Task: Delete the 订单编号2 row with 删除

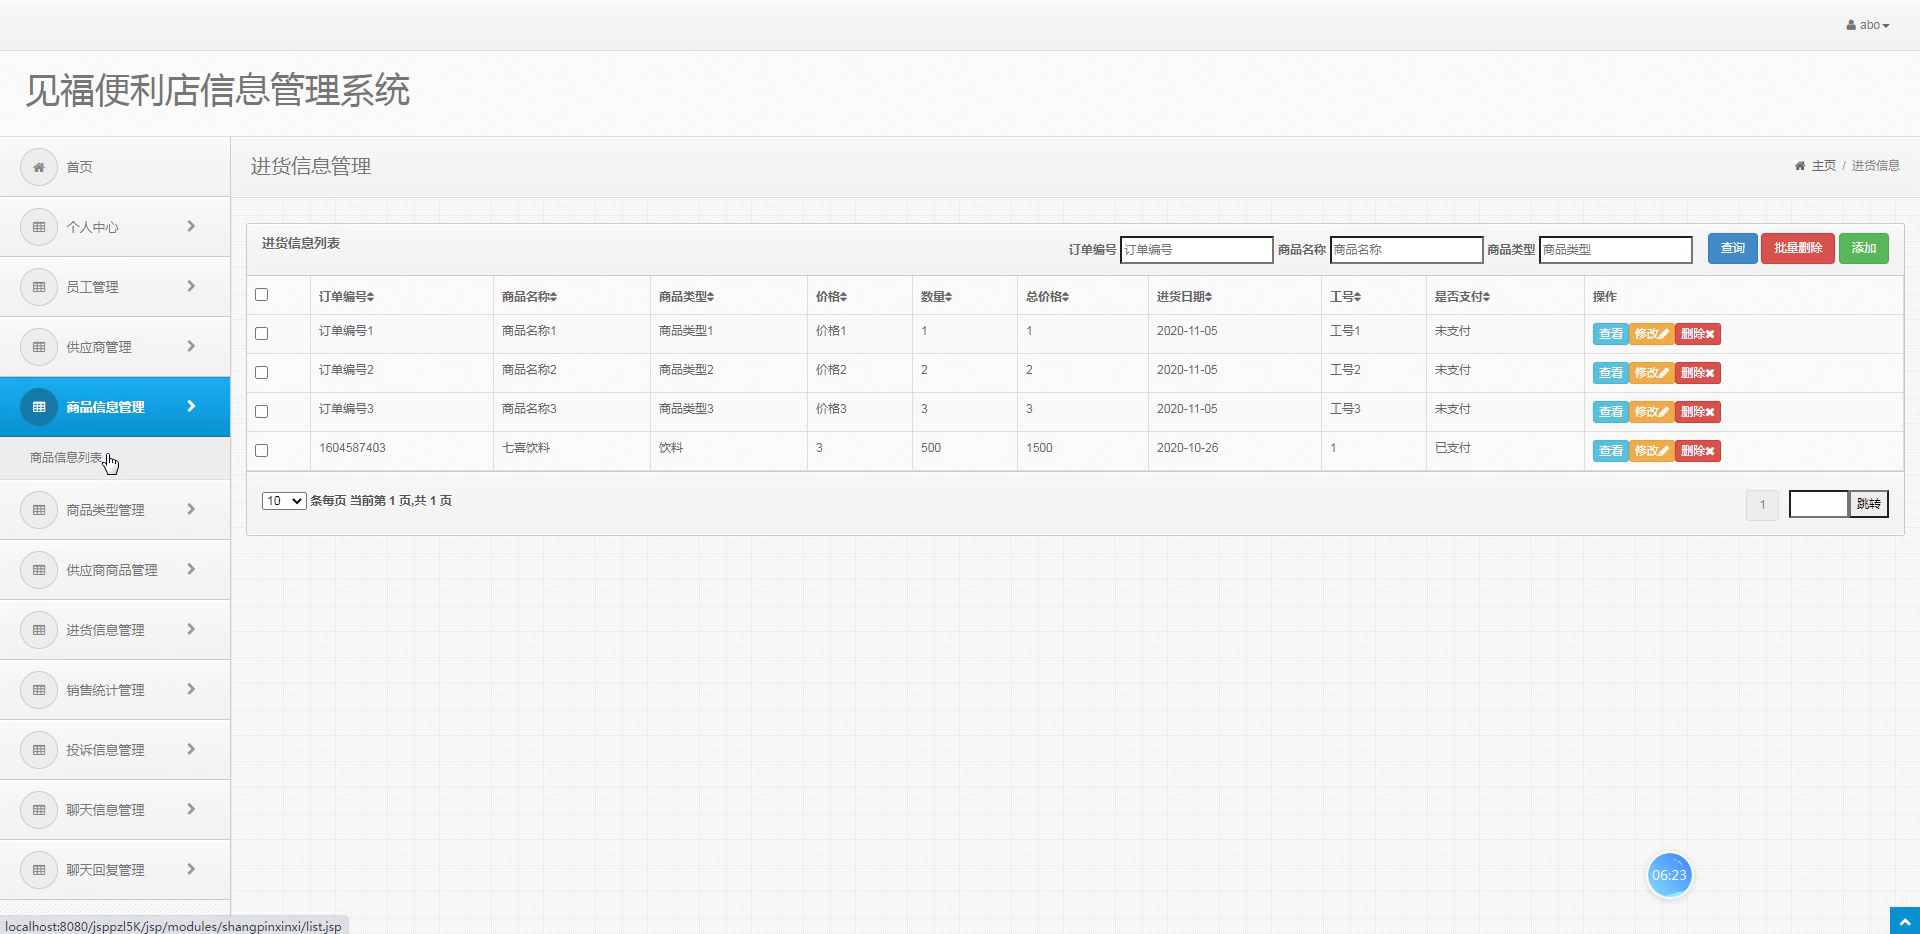Action: point(1697,373)
